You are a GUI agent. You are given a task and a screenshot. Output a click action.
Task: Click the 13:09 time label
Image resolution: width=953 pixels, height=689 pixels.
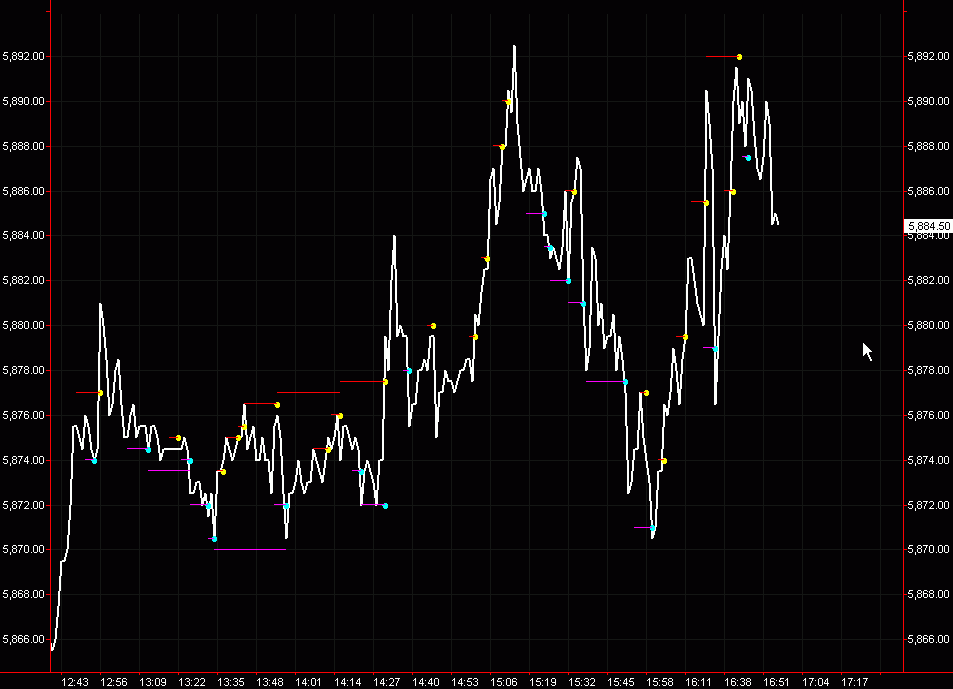(x=153, y=682)
